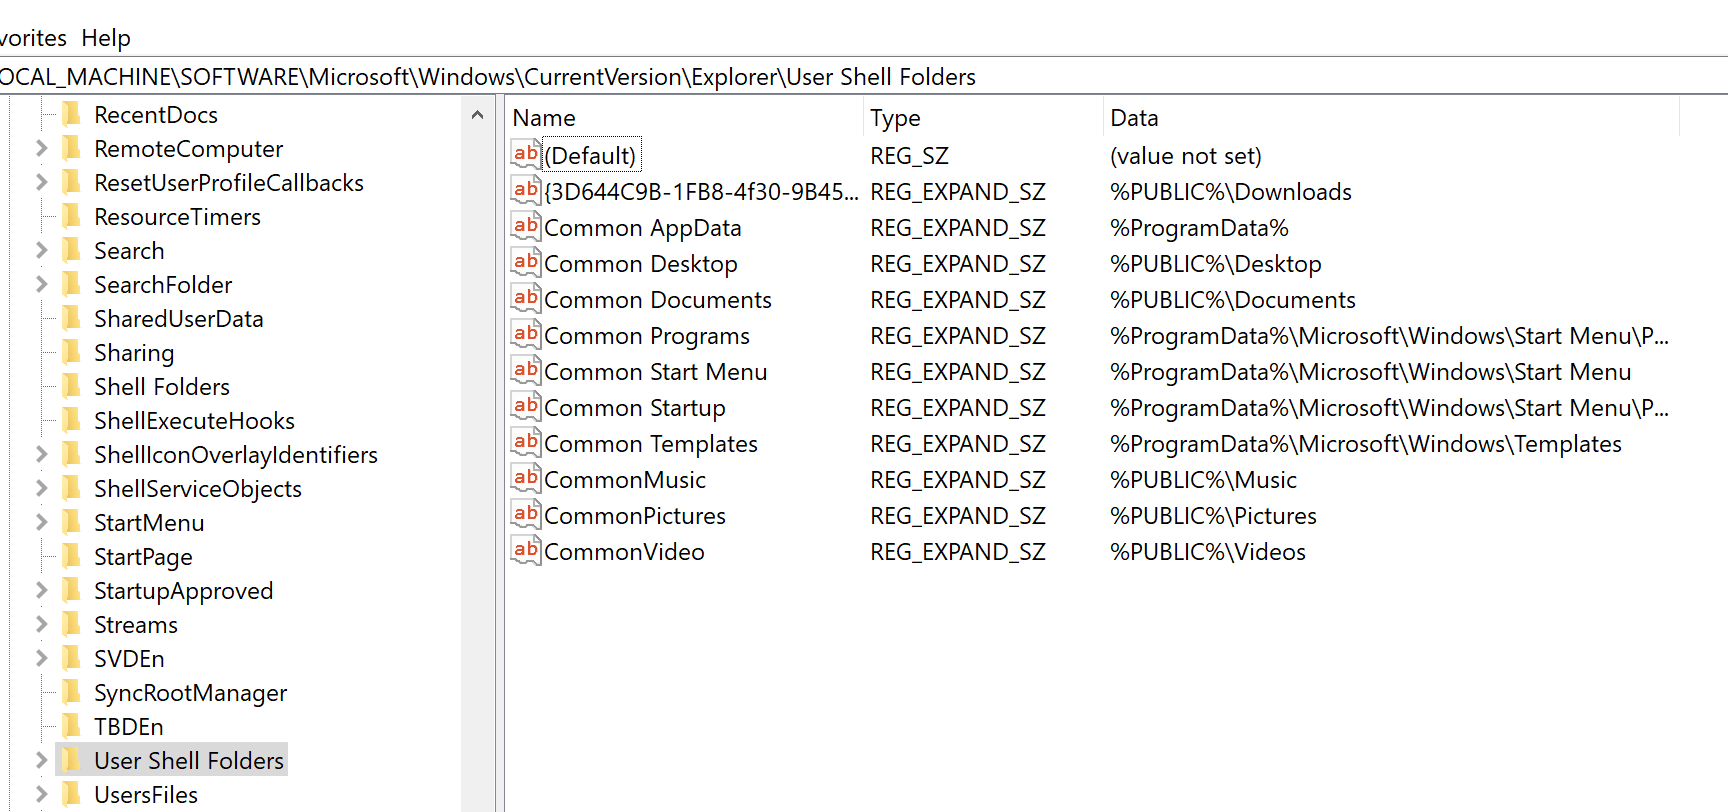Image resolution: width=1728 pixels, height=812 pixels.
Task: Open the Help menu
Action: [106, 38]
